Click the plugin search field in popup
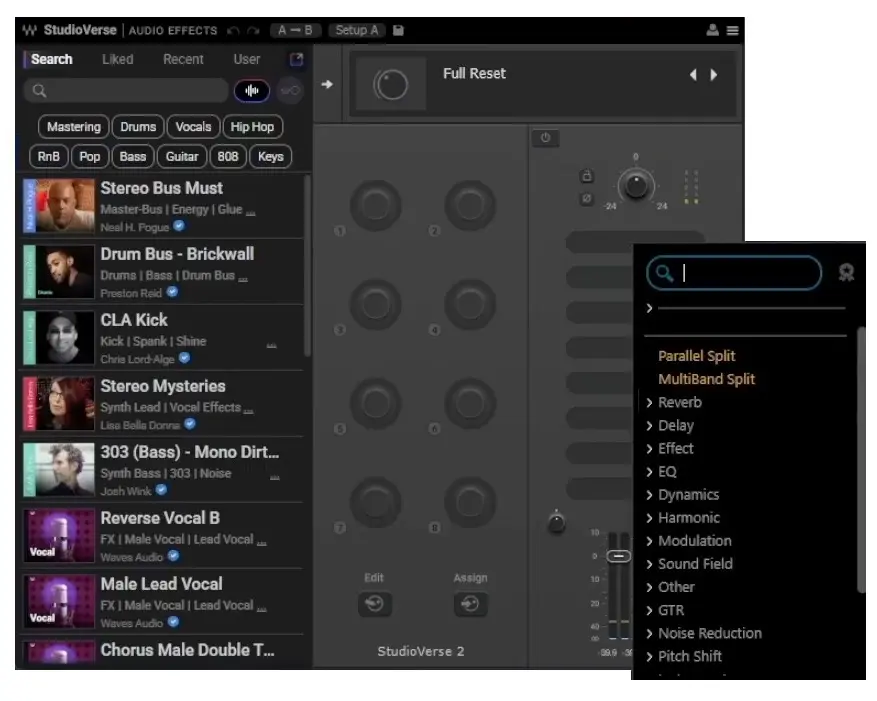This screenshot has width=877, height=701. [x=734, y=273]
